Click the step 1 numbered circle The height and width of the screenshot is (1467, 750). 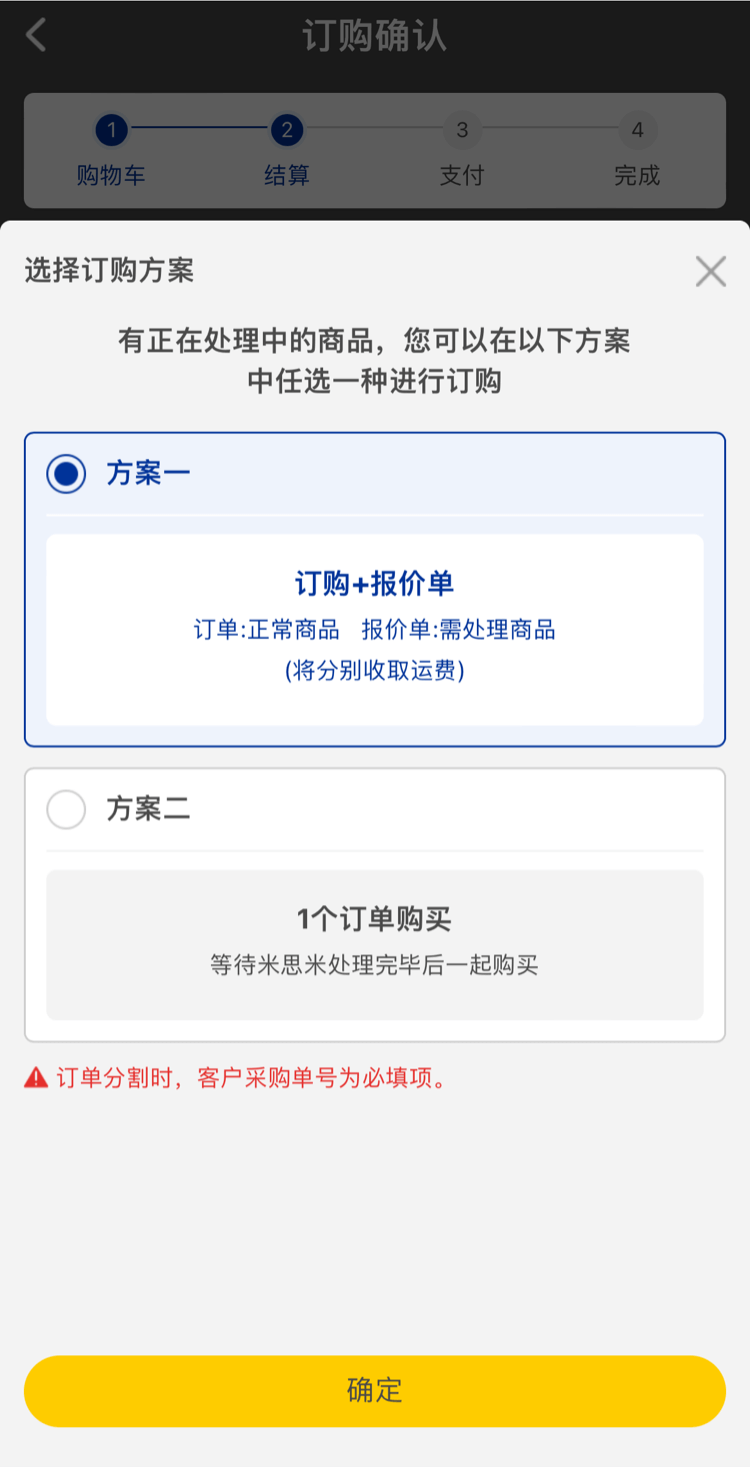tap(111, 130)
